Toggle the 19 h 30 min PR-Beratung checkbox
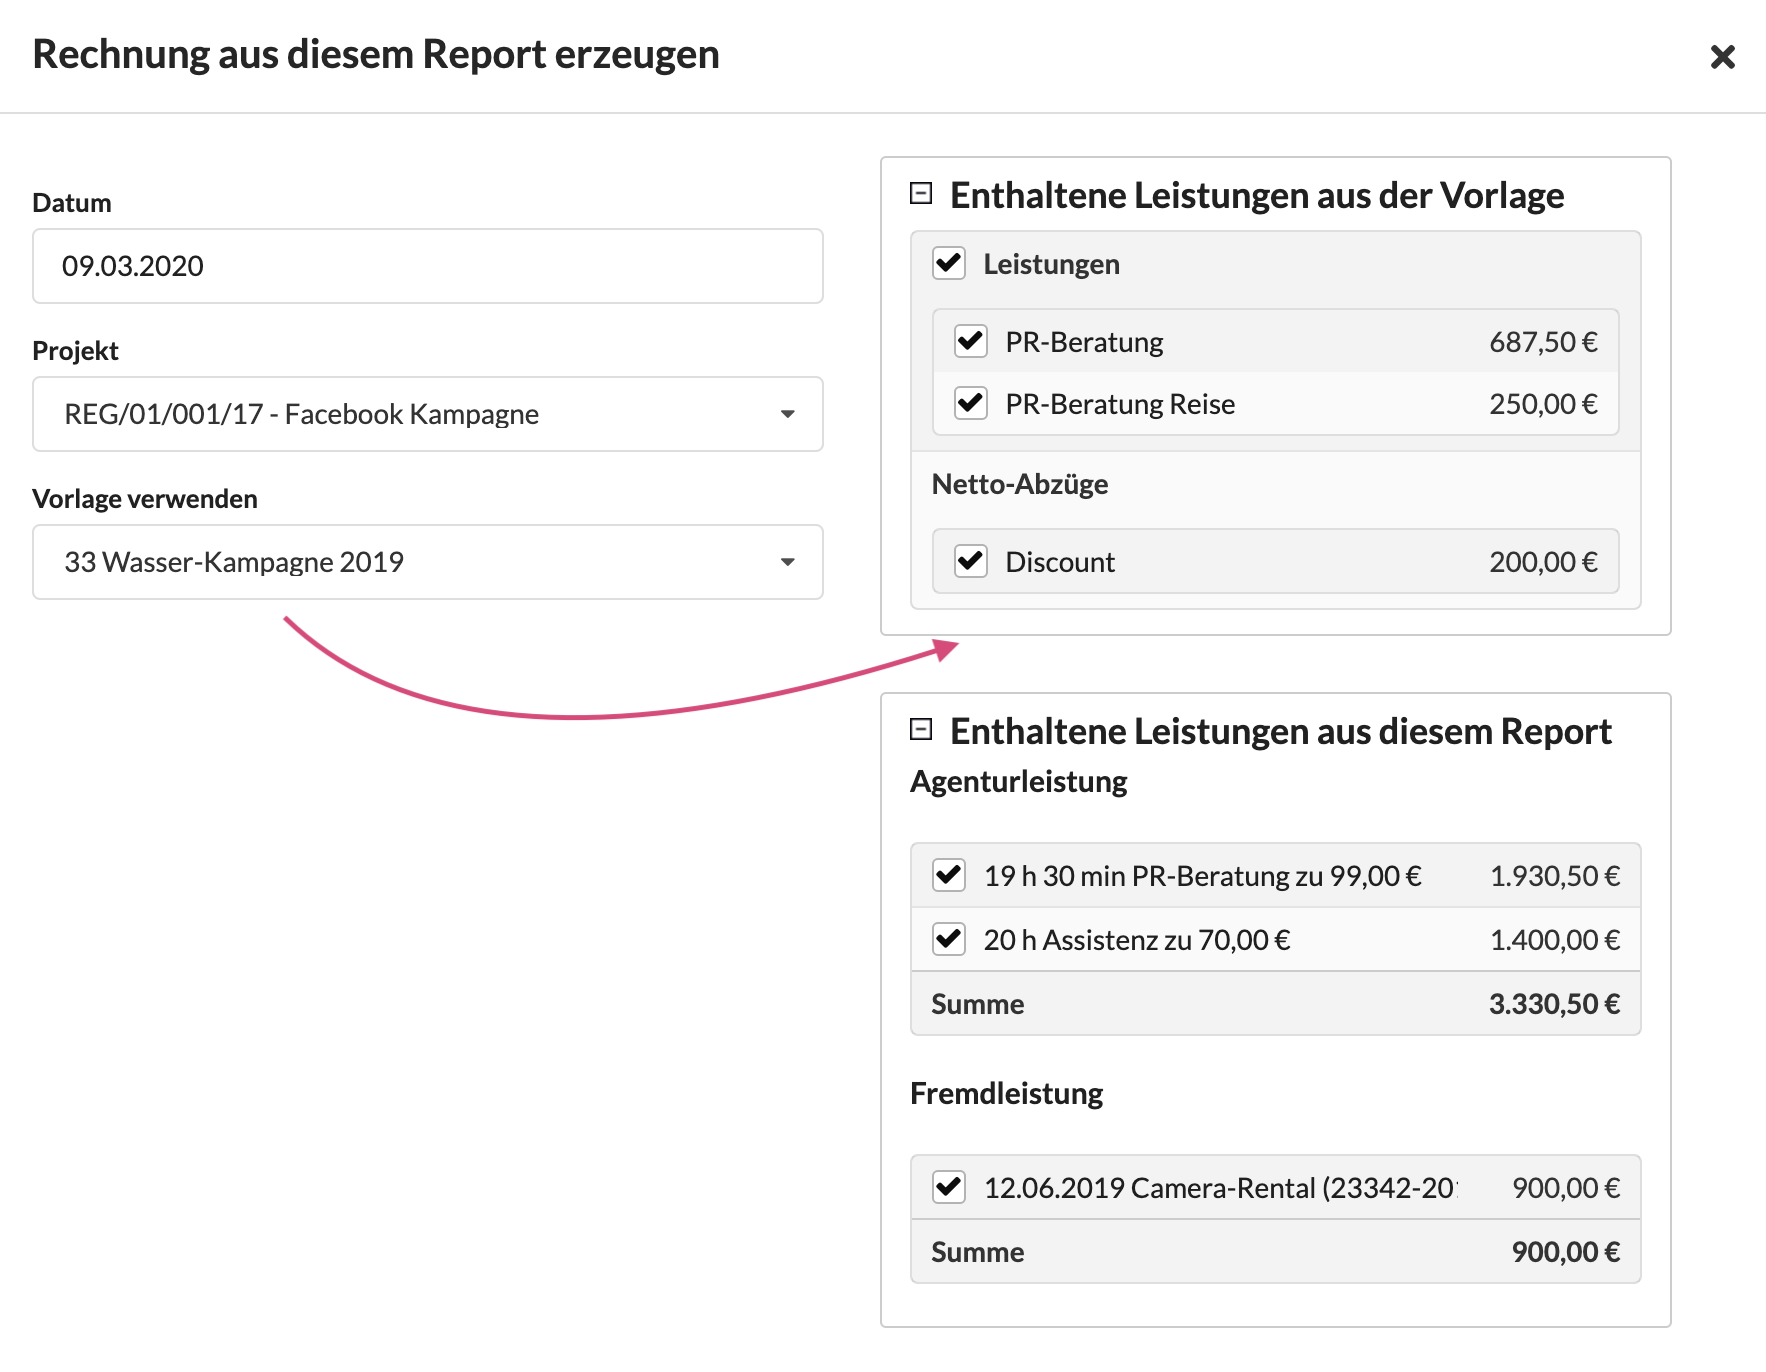The height and width of the screenshot is (1372, 1766). (x=948, y=875)
